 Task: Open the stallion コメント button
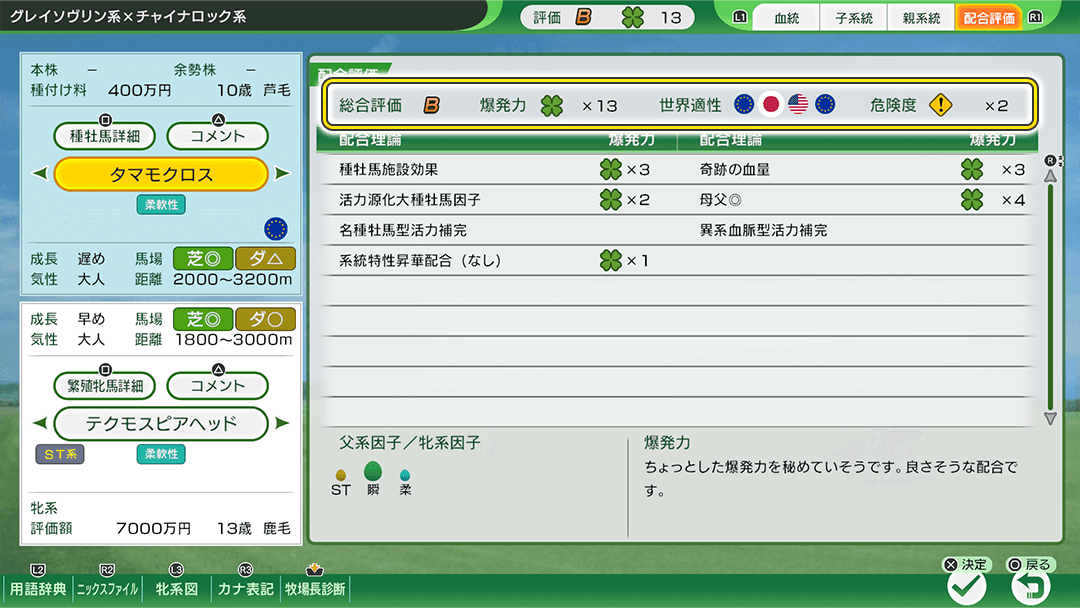[x=218, y=136]
